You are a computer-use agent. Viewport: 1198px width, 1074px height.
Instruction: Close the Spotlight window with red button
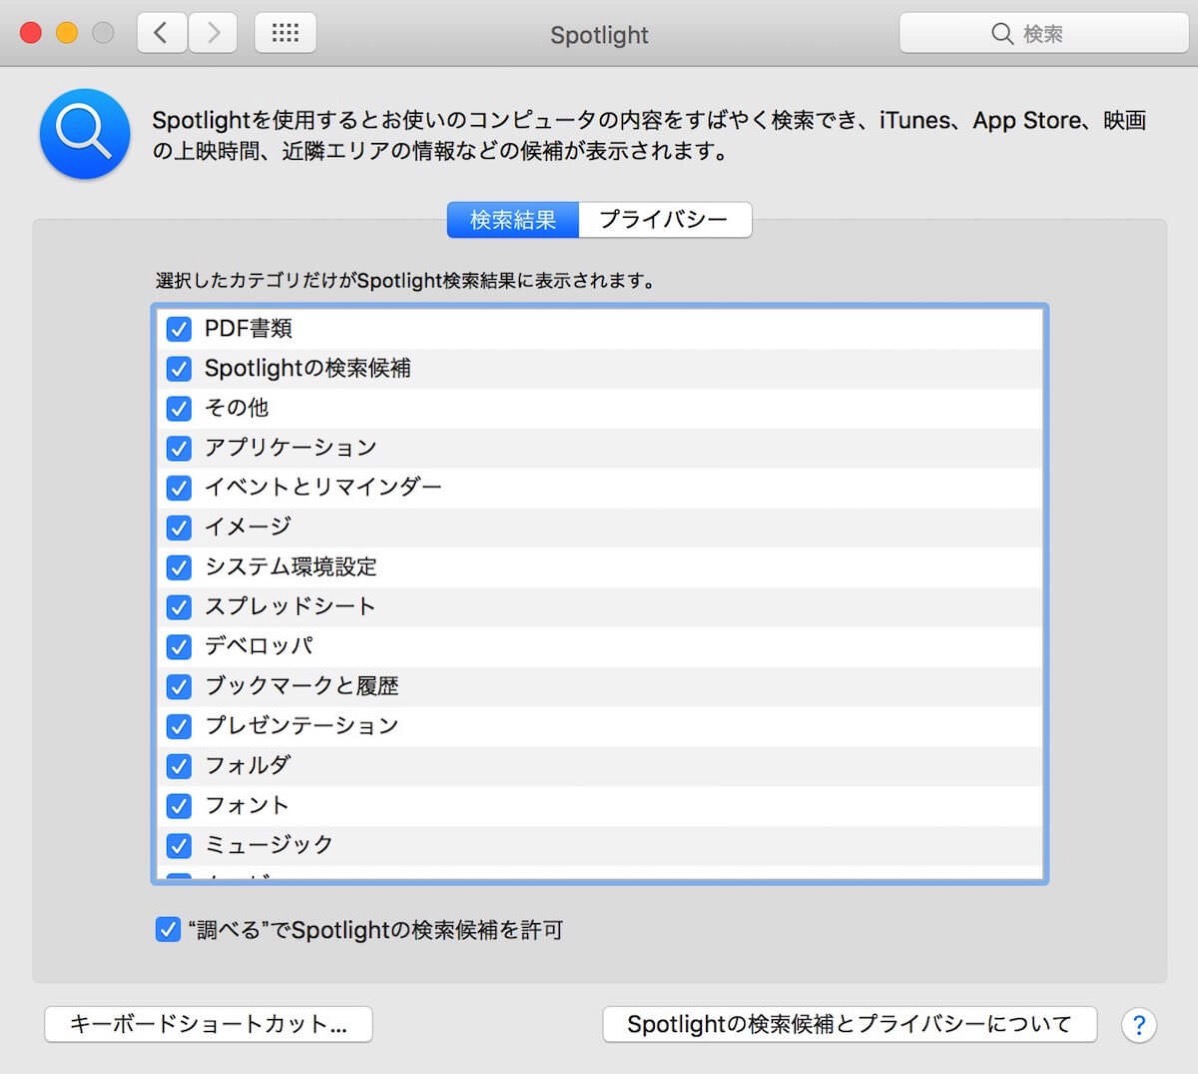pos(31,33)
